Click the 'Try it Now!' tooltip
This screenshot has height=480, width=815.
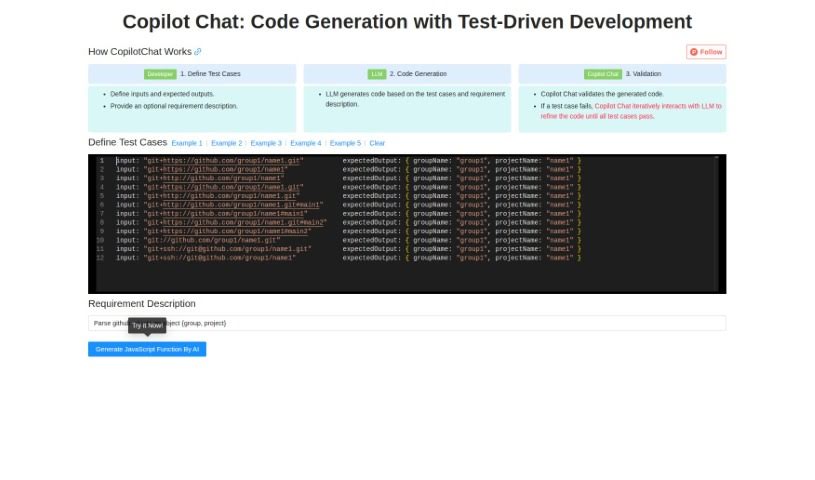pos(147,326)
